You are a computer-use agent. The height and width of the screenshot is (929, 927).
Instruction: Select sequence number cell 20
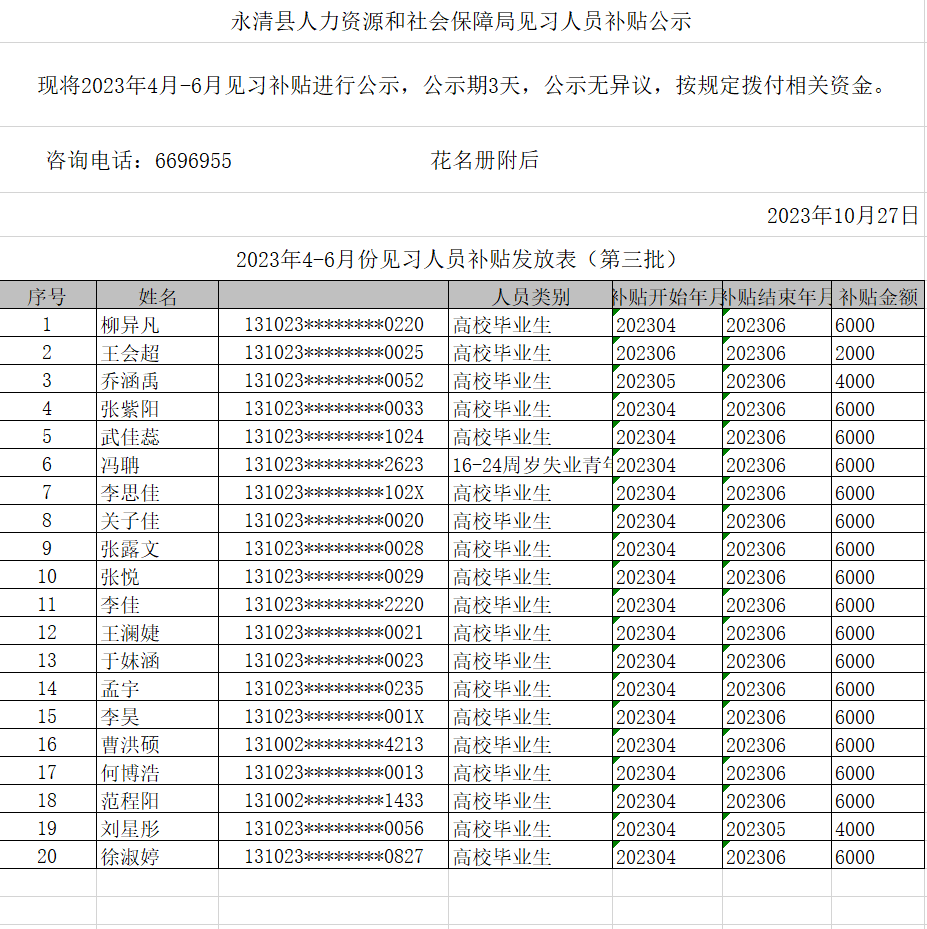click(47, 856)
